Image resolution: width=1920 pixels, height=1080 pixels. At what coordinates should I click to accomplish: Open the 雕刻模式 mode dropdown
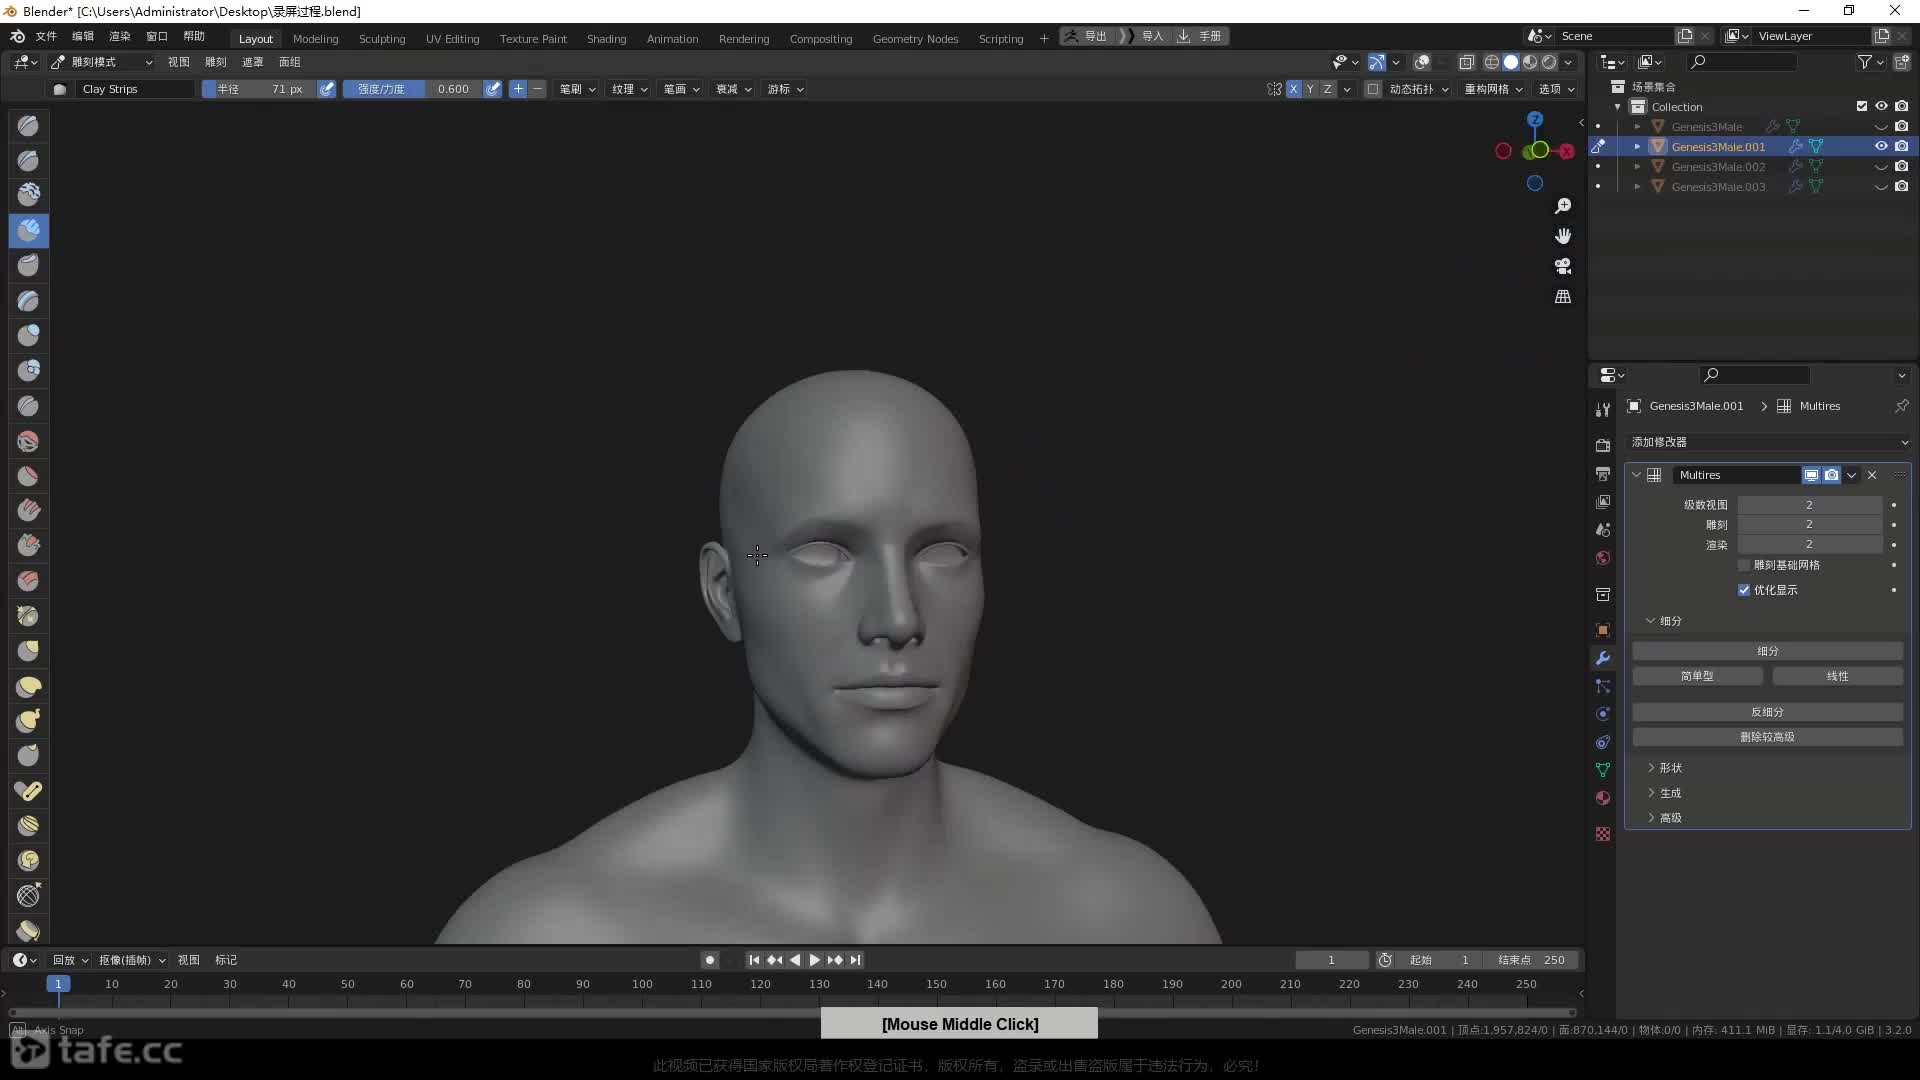click(102, 62)
